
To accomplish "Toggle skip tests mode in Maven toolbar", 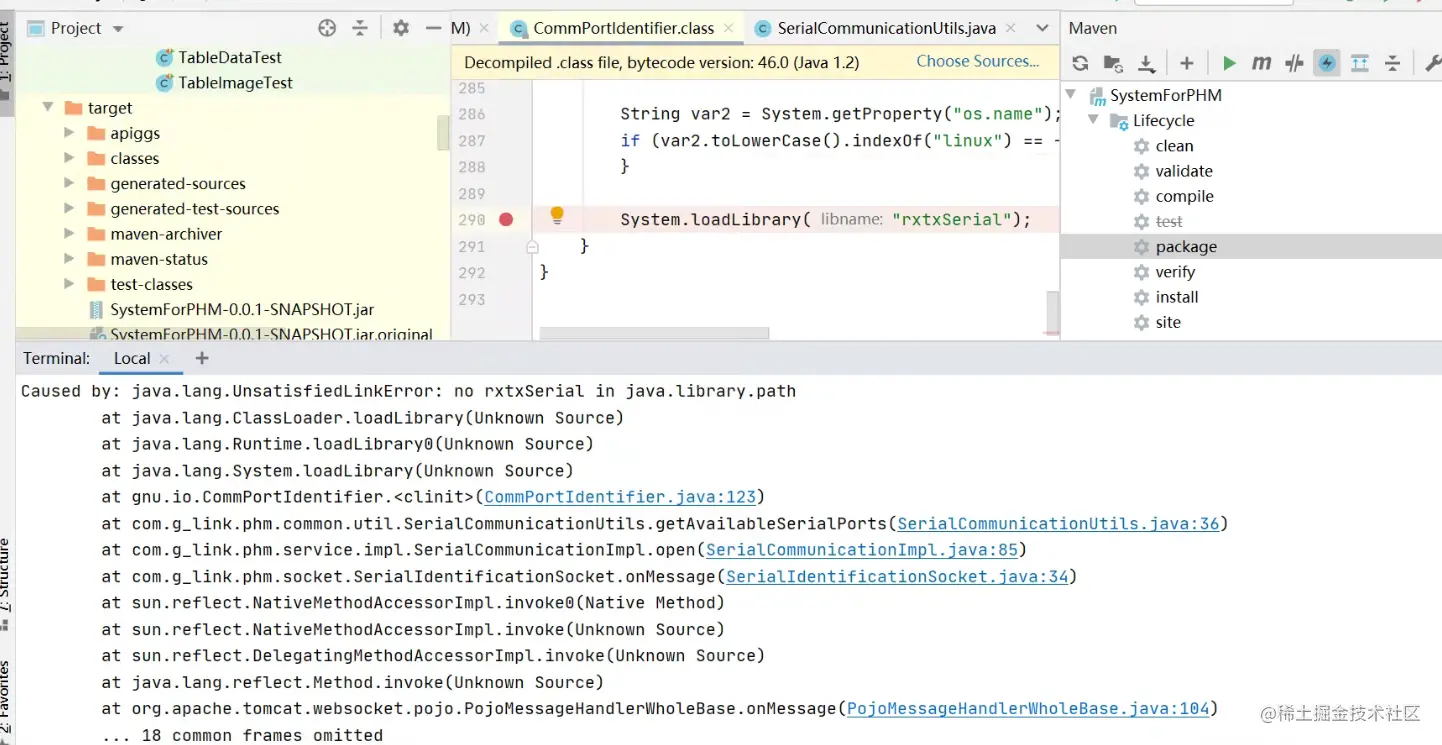I will (x=1327, y=63).
